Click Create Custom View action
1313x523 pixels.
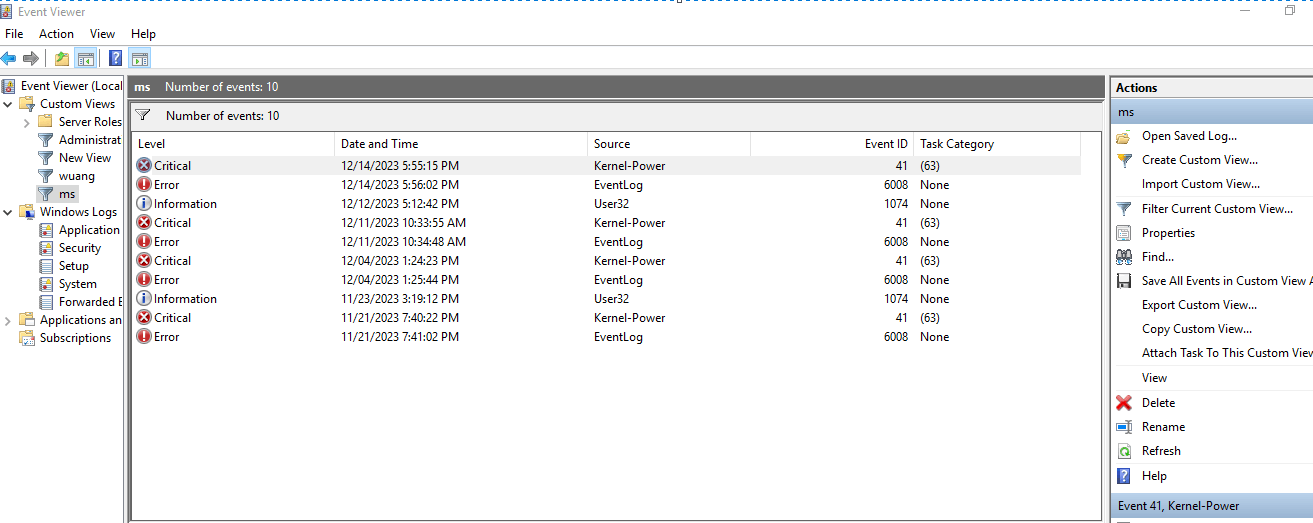click(x=1200, y=160)
